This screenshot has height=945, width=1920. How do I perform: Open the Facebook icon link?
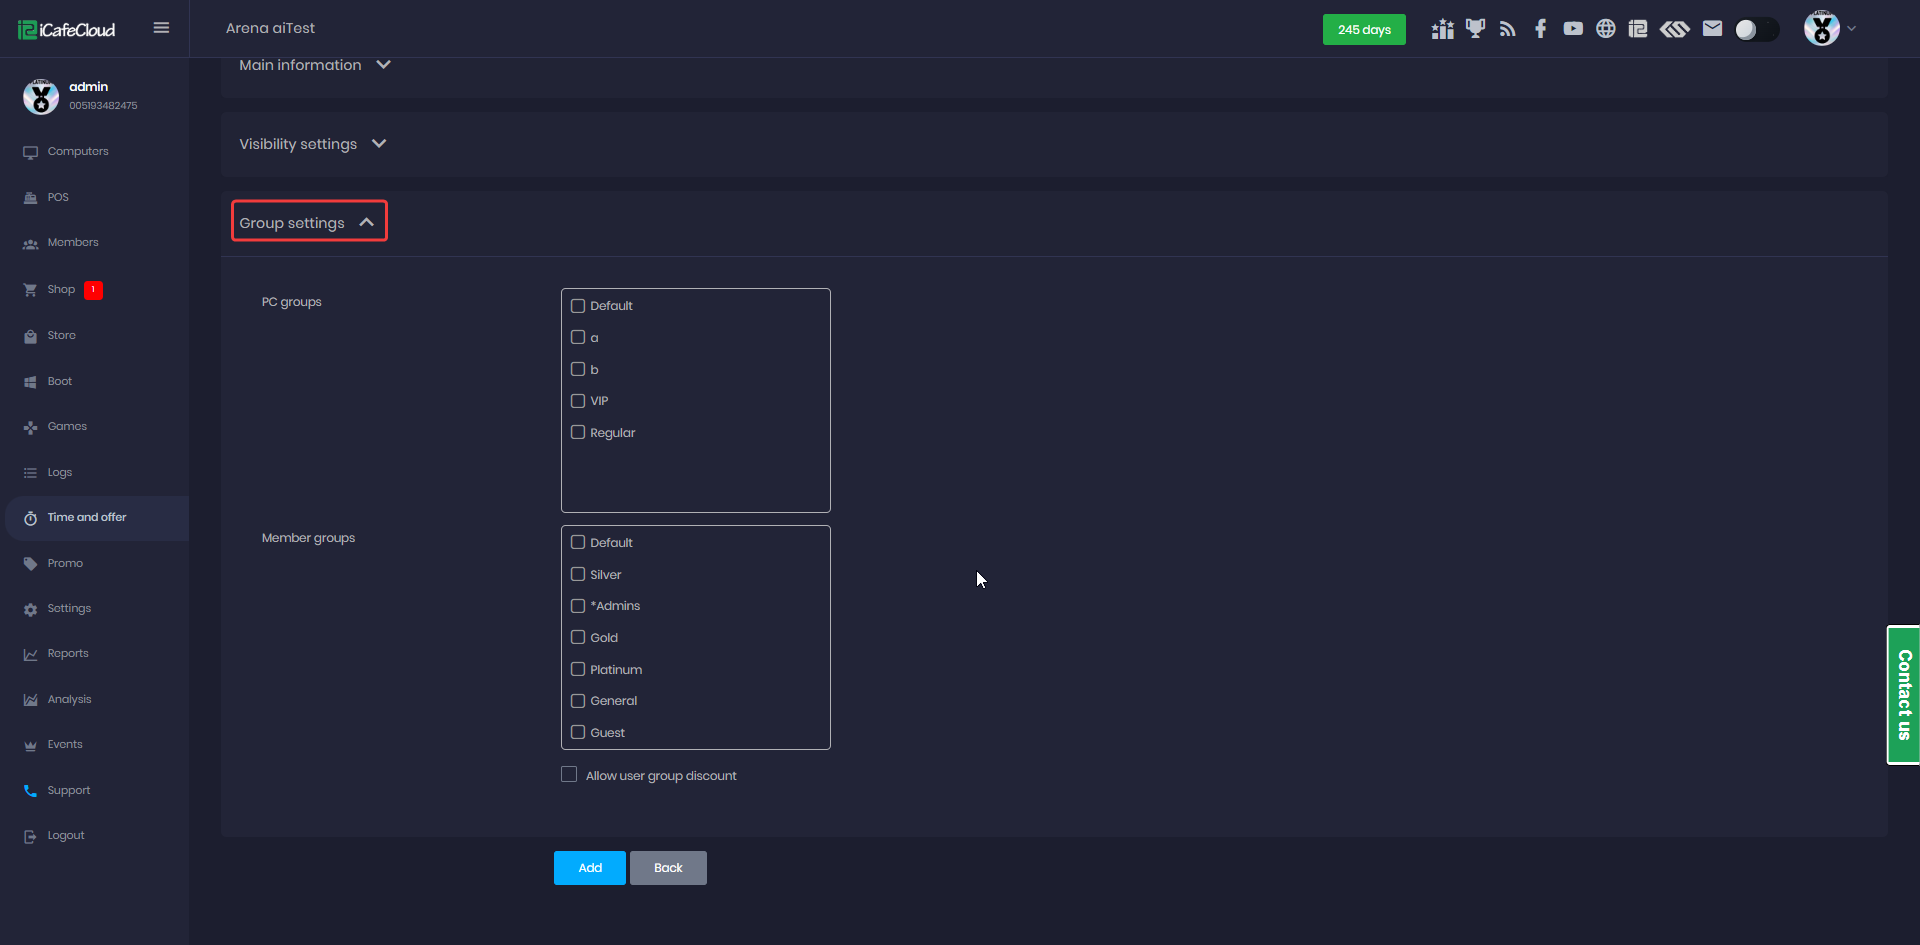pyautogui.click(x=1540, y=29)
